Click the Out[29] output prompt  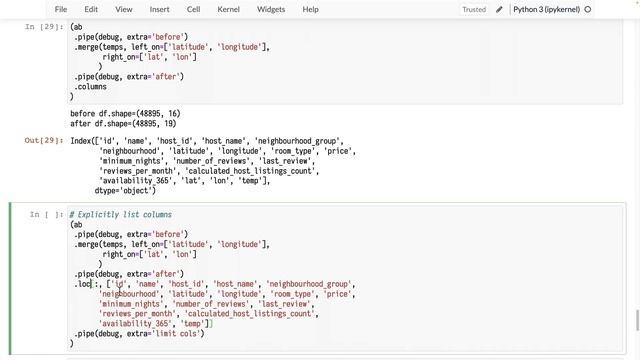(44, 141)
